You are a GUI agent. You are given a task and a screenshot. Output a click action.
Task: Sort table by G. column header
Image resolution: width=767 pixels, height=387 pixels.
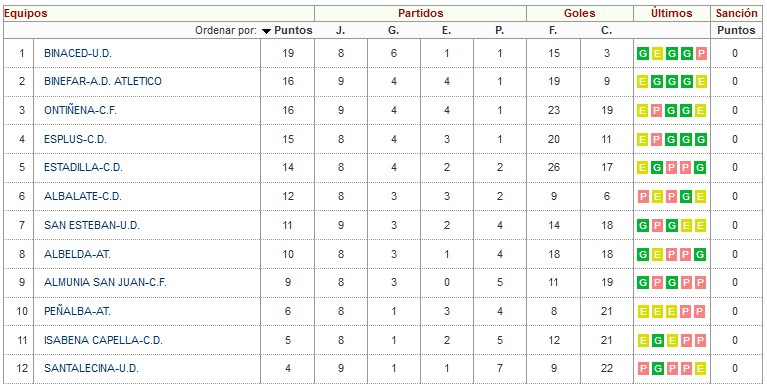point(394,30)
